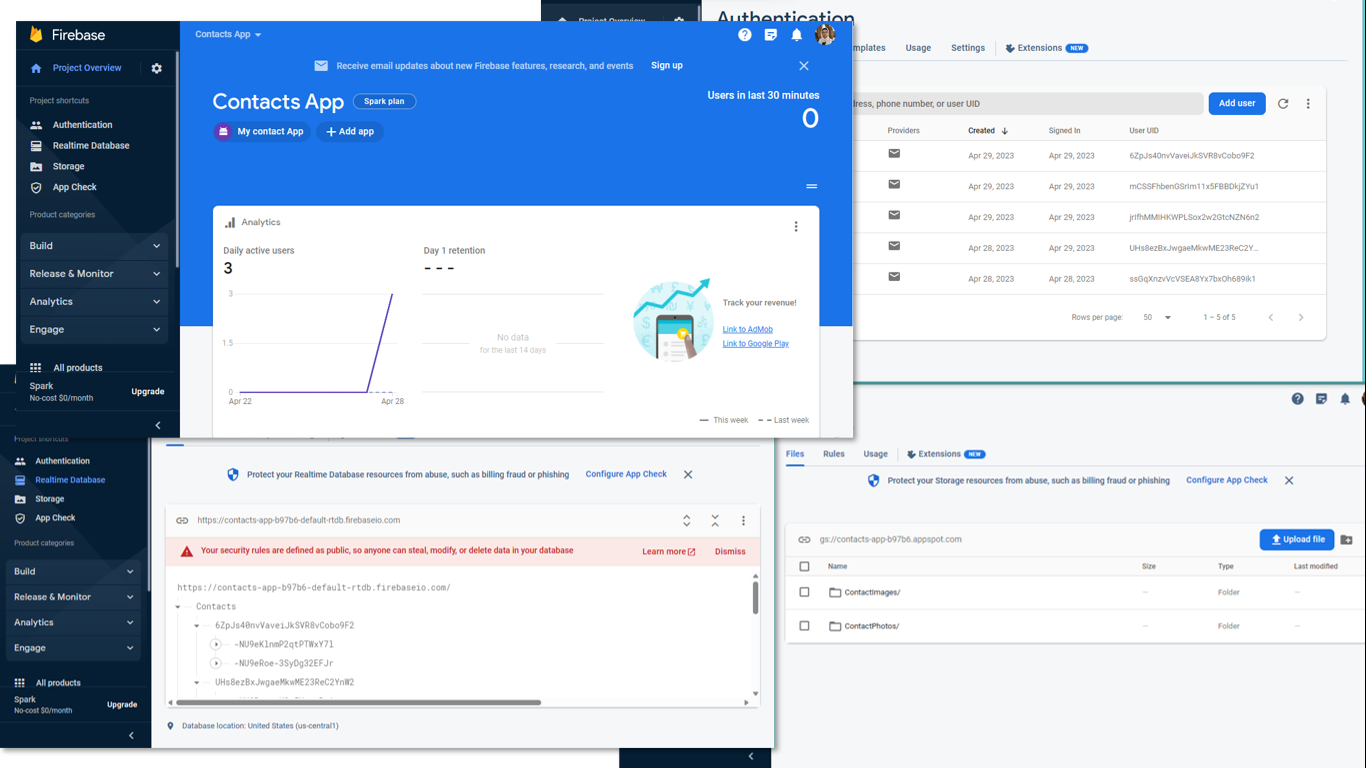Refresh the users list
The image size is (1366, 768).
[x=1283, y=103]
